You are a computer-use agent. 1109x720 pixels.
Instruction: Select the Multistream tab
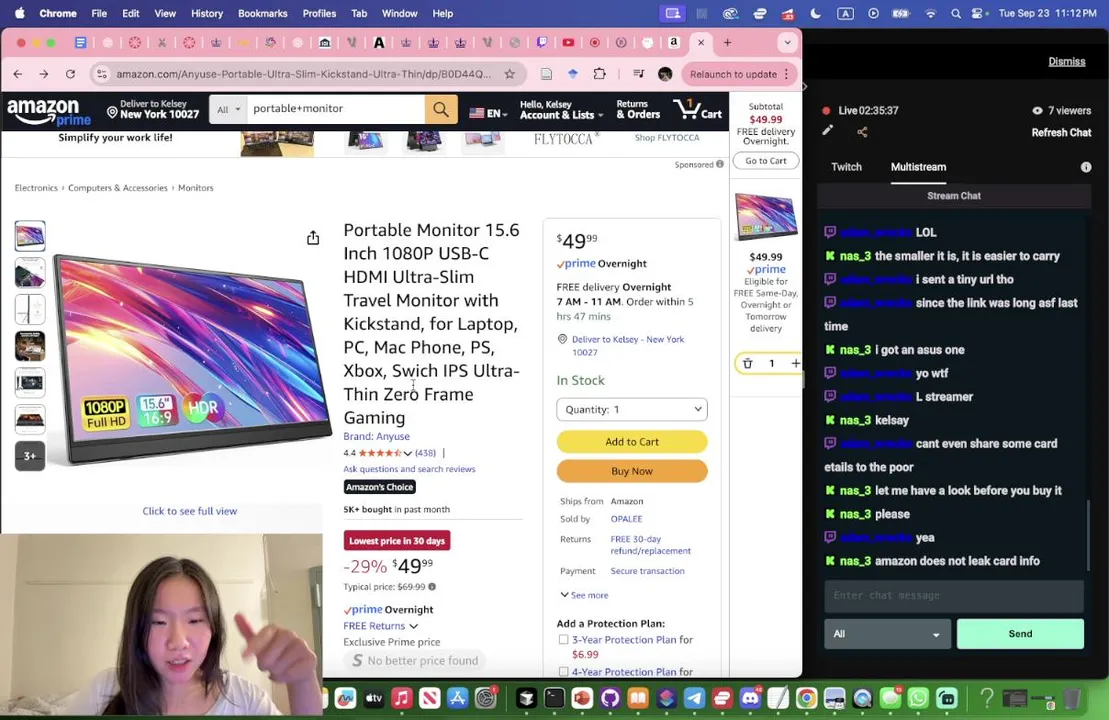[918, 167]
